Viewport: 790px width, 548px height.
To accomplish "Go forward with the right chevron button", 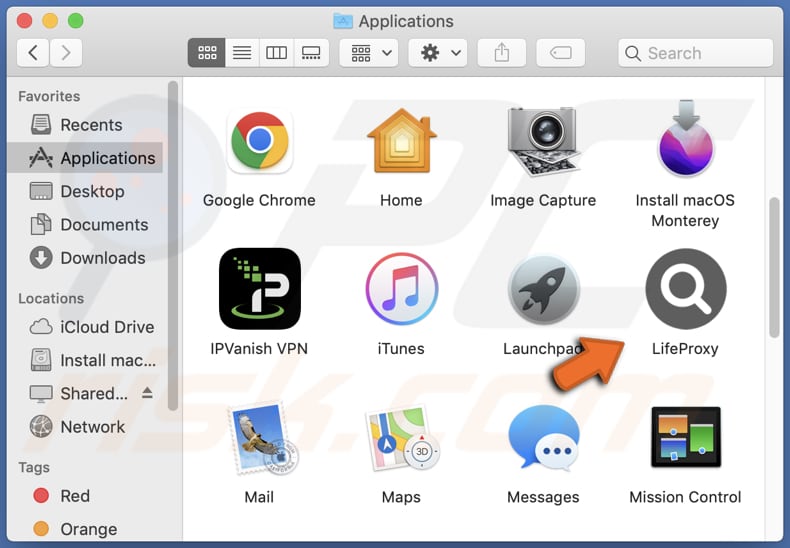I will point(65,52).
